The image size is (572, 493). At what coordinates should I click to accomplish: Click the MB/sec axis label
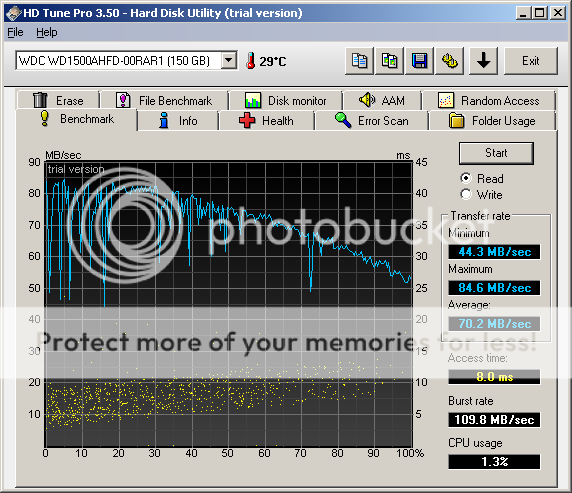click(63, 155)
